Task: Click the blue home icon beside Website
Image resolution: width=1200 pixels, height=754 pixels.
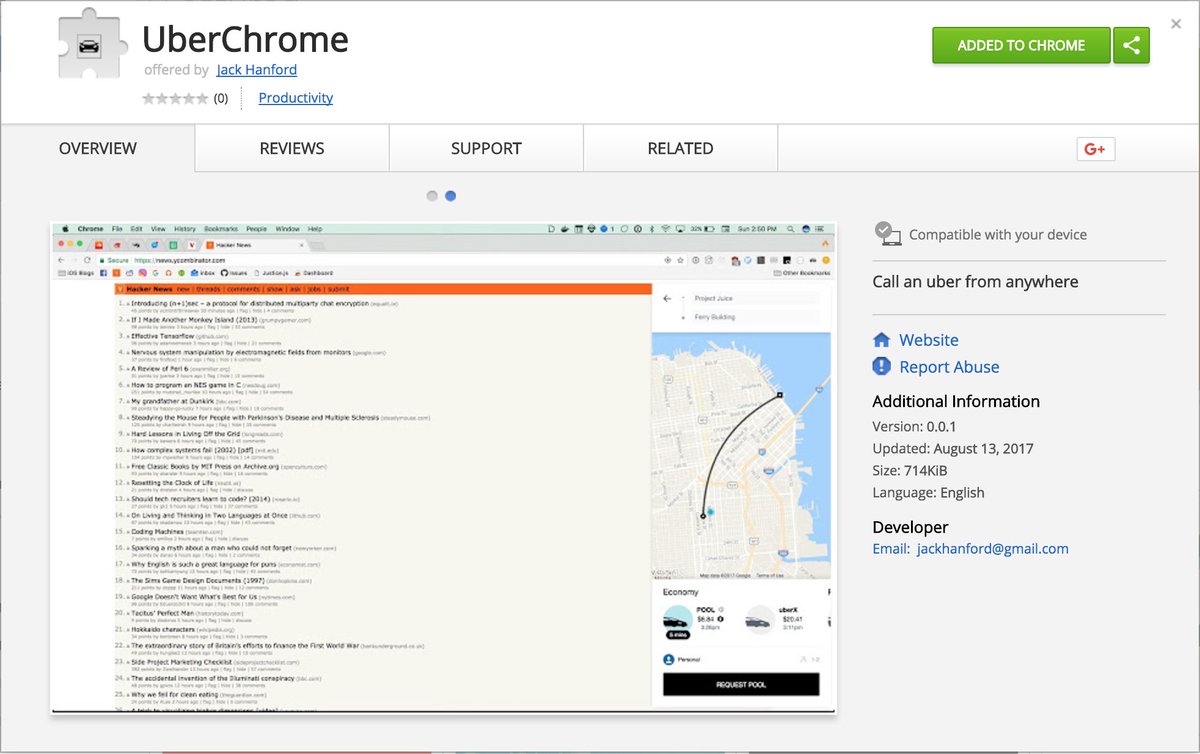Action: 881,340
